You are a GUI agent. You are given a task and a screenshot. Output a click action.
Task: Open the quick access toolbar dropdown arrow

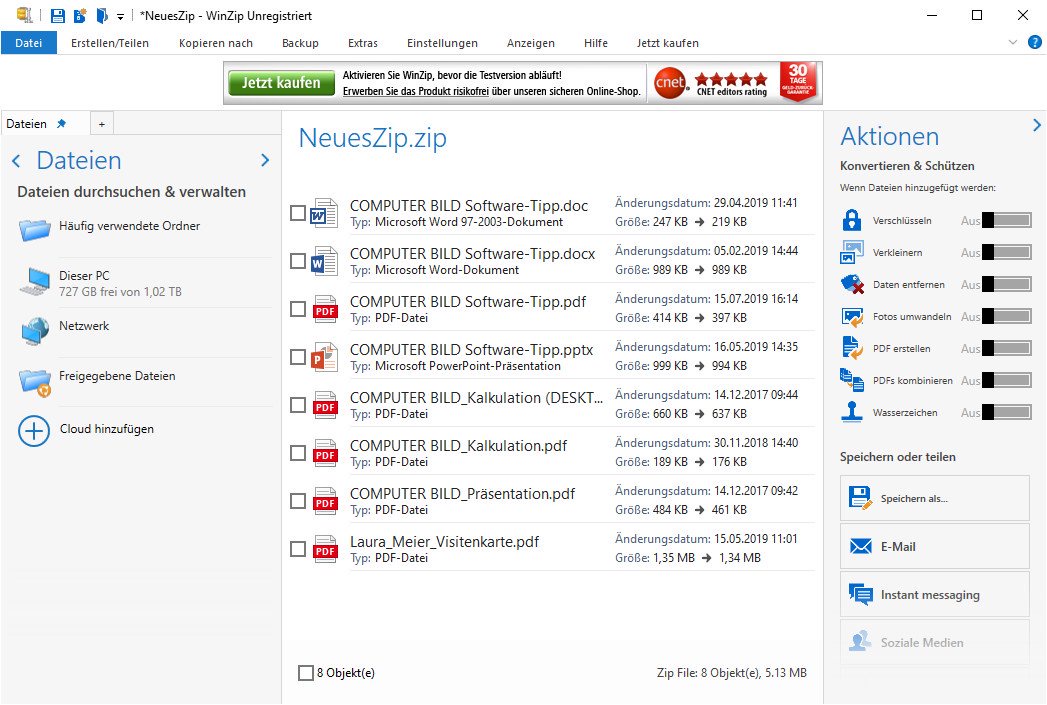(120, 17)
